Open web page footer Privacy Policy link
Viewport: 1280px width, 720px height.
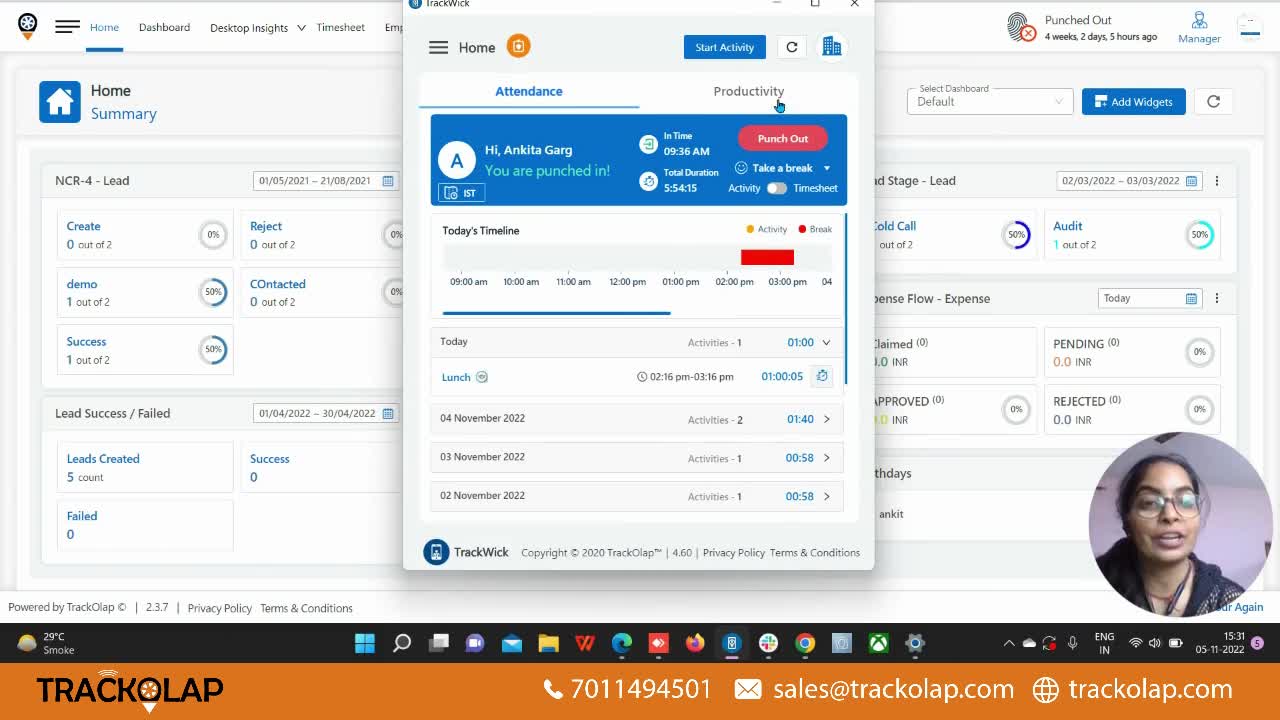pos(220,608)
